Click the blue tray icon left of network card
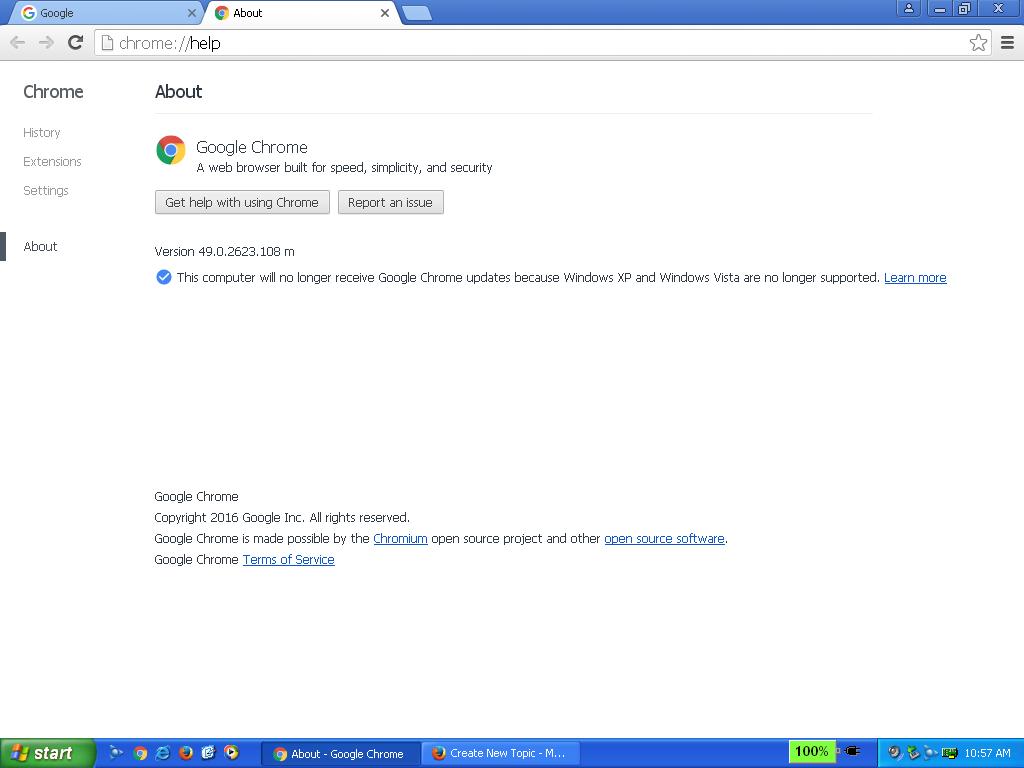 pyautogui.click(x=931, y=753)
